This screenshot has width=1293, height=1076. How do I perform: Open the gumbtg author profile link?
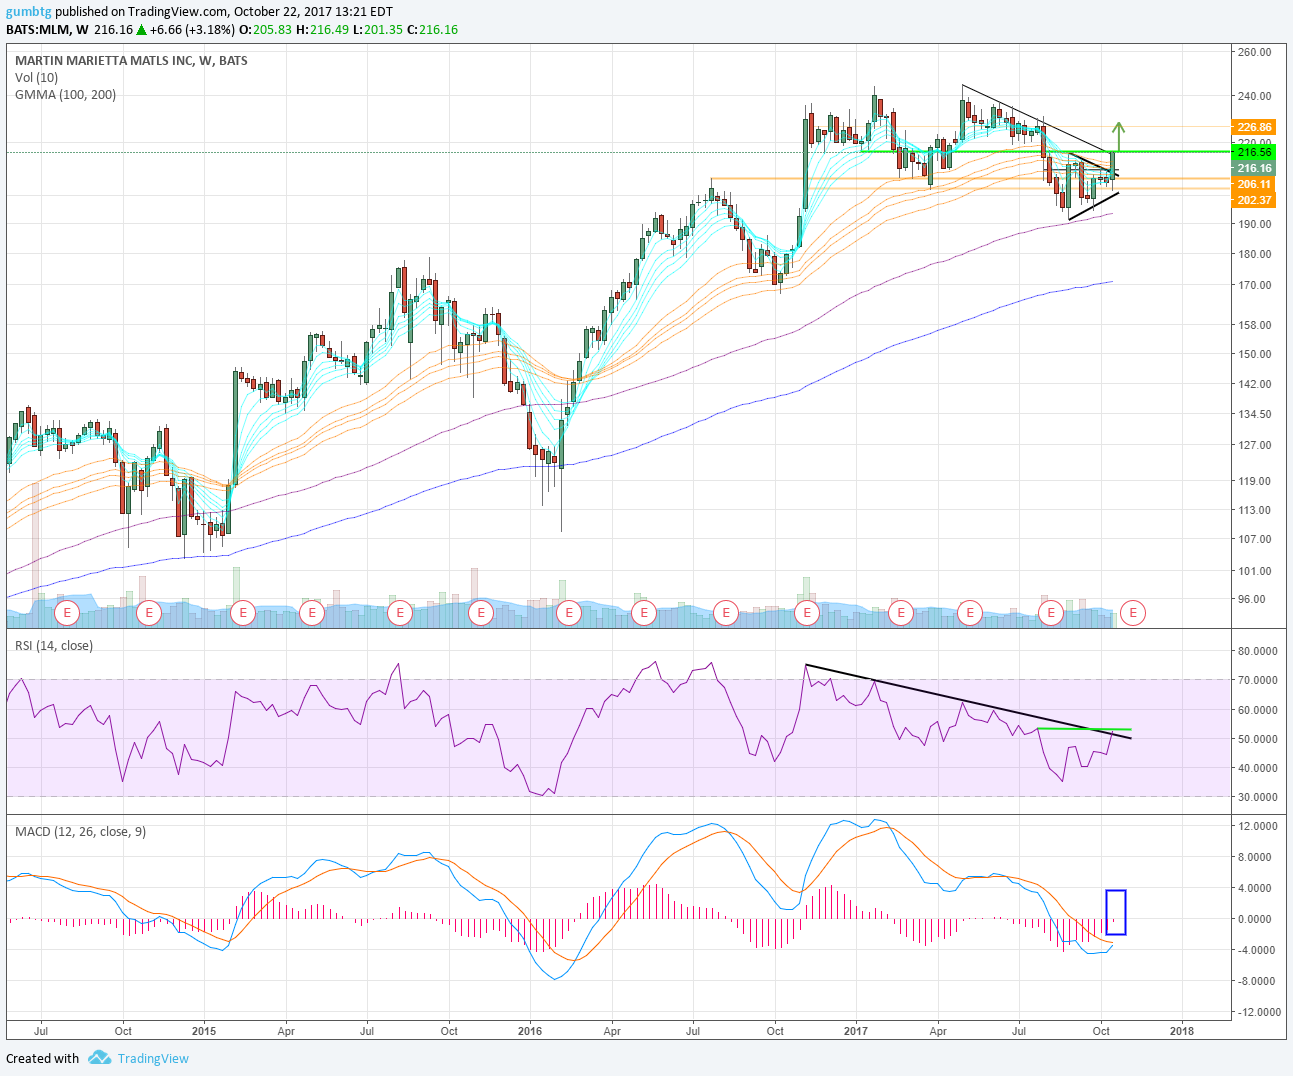point(28,12)
